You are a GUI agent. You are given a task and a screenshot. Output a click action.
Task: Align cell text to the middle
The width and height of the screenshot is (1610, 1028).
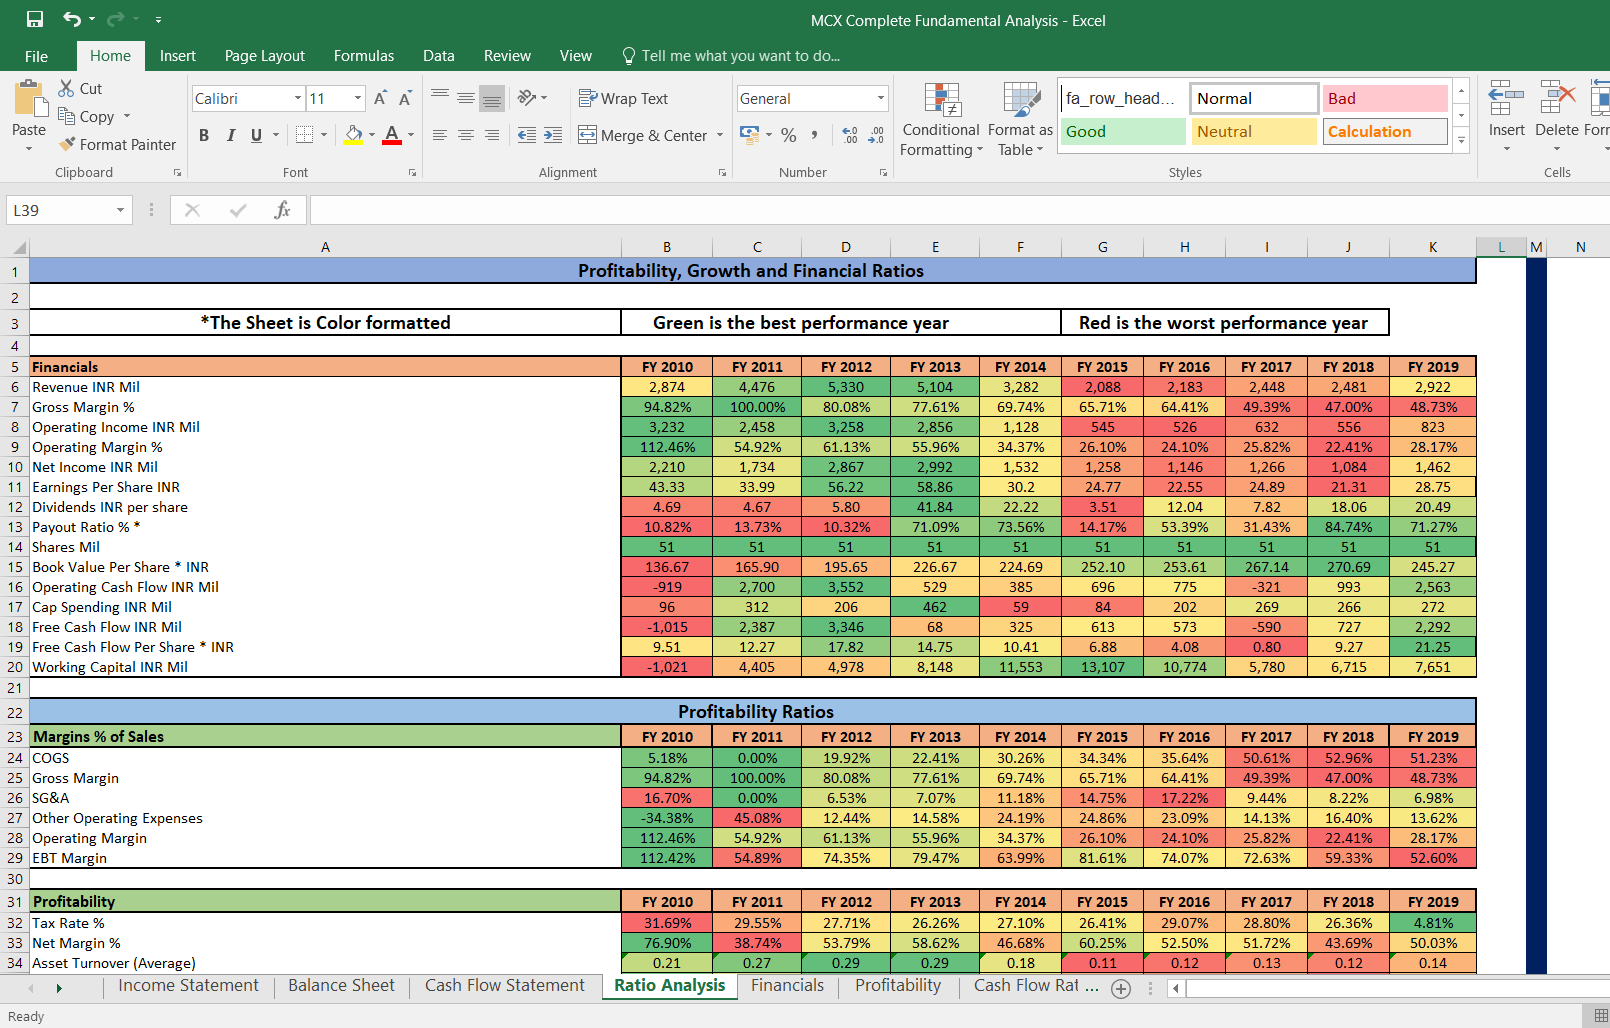point(465,98)
